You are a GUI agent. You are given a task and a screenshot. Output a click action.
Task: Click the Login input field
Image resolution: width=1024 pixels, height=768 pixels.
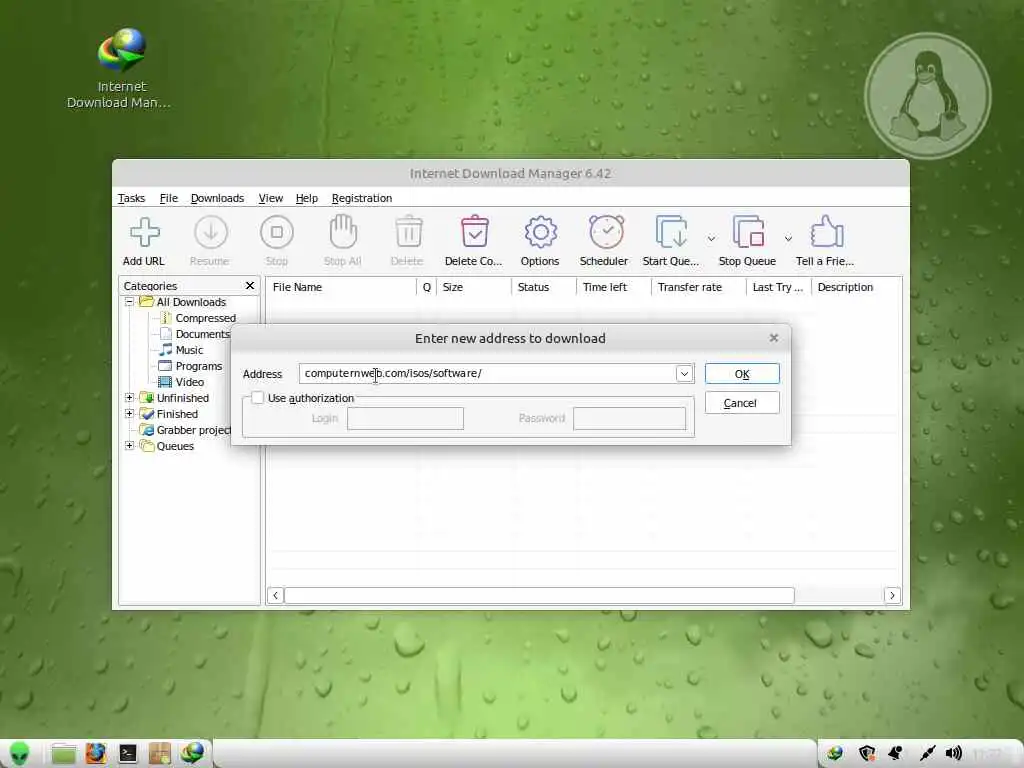coord(406,419)
